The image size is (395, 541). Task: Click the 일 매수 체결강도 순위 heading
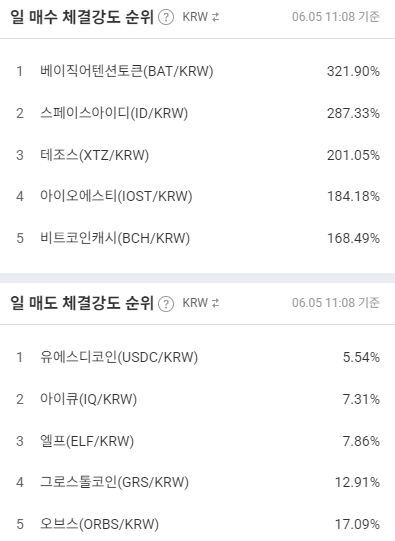pos(82,17)
